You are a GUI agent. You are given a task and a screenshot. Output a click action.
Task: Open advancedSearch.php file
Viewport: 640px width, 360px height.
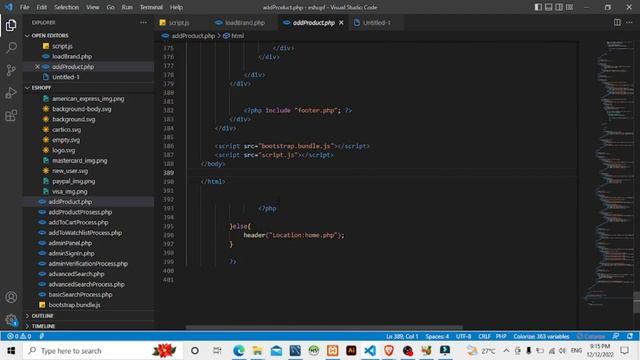pyautogui.click(x=76, y=274)
